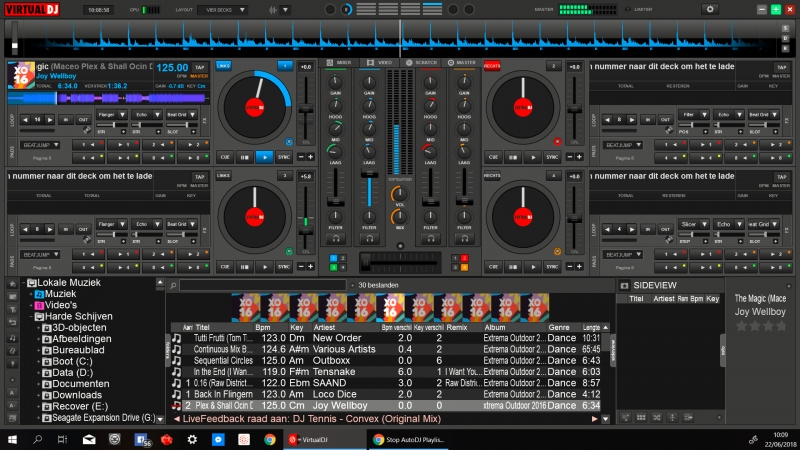Screen dimensions: 800x450
Task: Click the pitch slider on deck 1
Action: click(306, 109)
